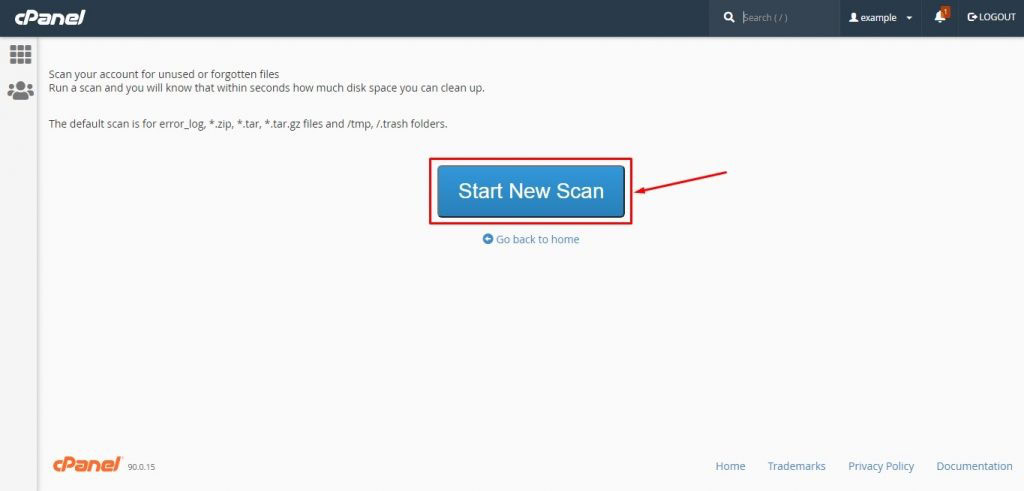The image size is (1024, 491).
Task: Open the notifications bell icon
Action: tap(941, 16)
